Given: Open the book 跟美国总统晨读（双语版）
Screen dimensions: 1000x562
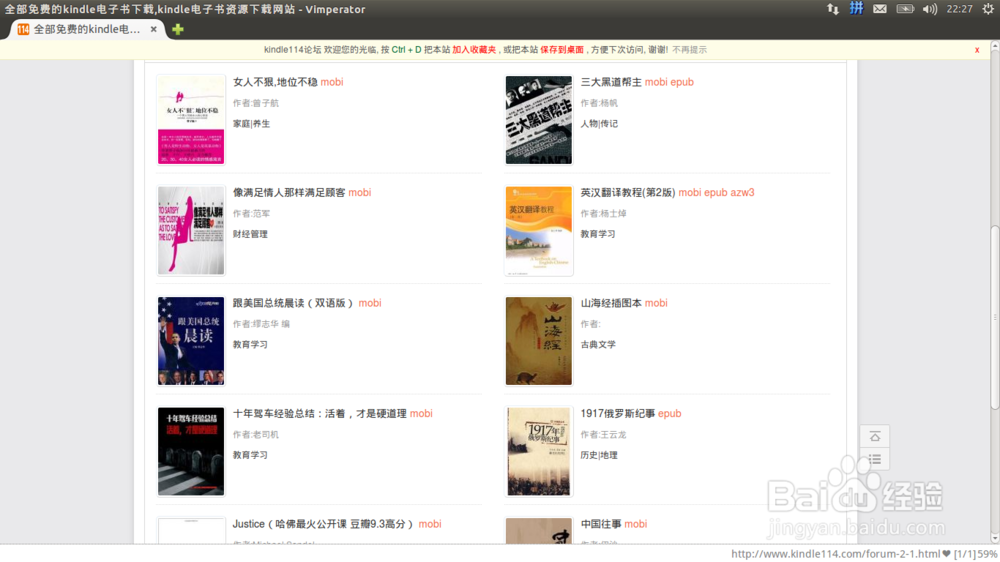Looking at the screenshot, I should tap(294, 303).
